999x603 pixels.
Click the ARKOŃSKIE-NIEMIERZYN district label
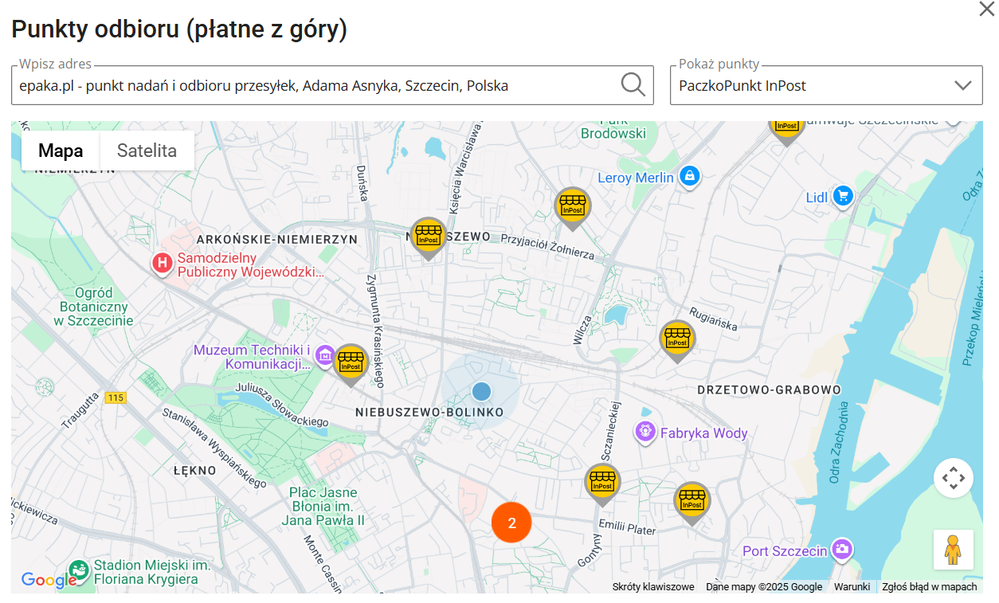(277, 240)
